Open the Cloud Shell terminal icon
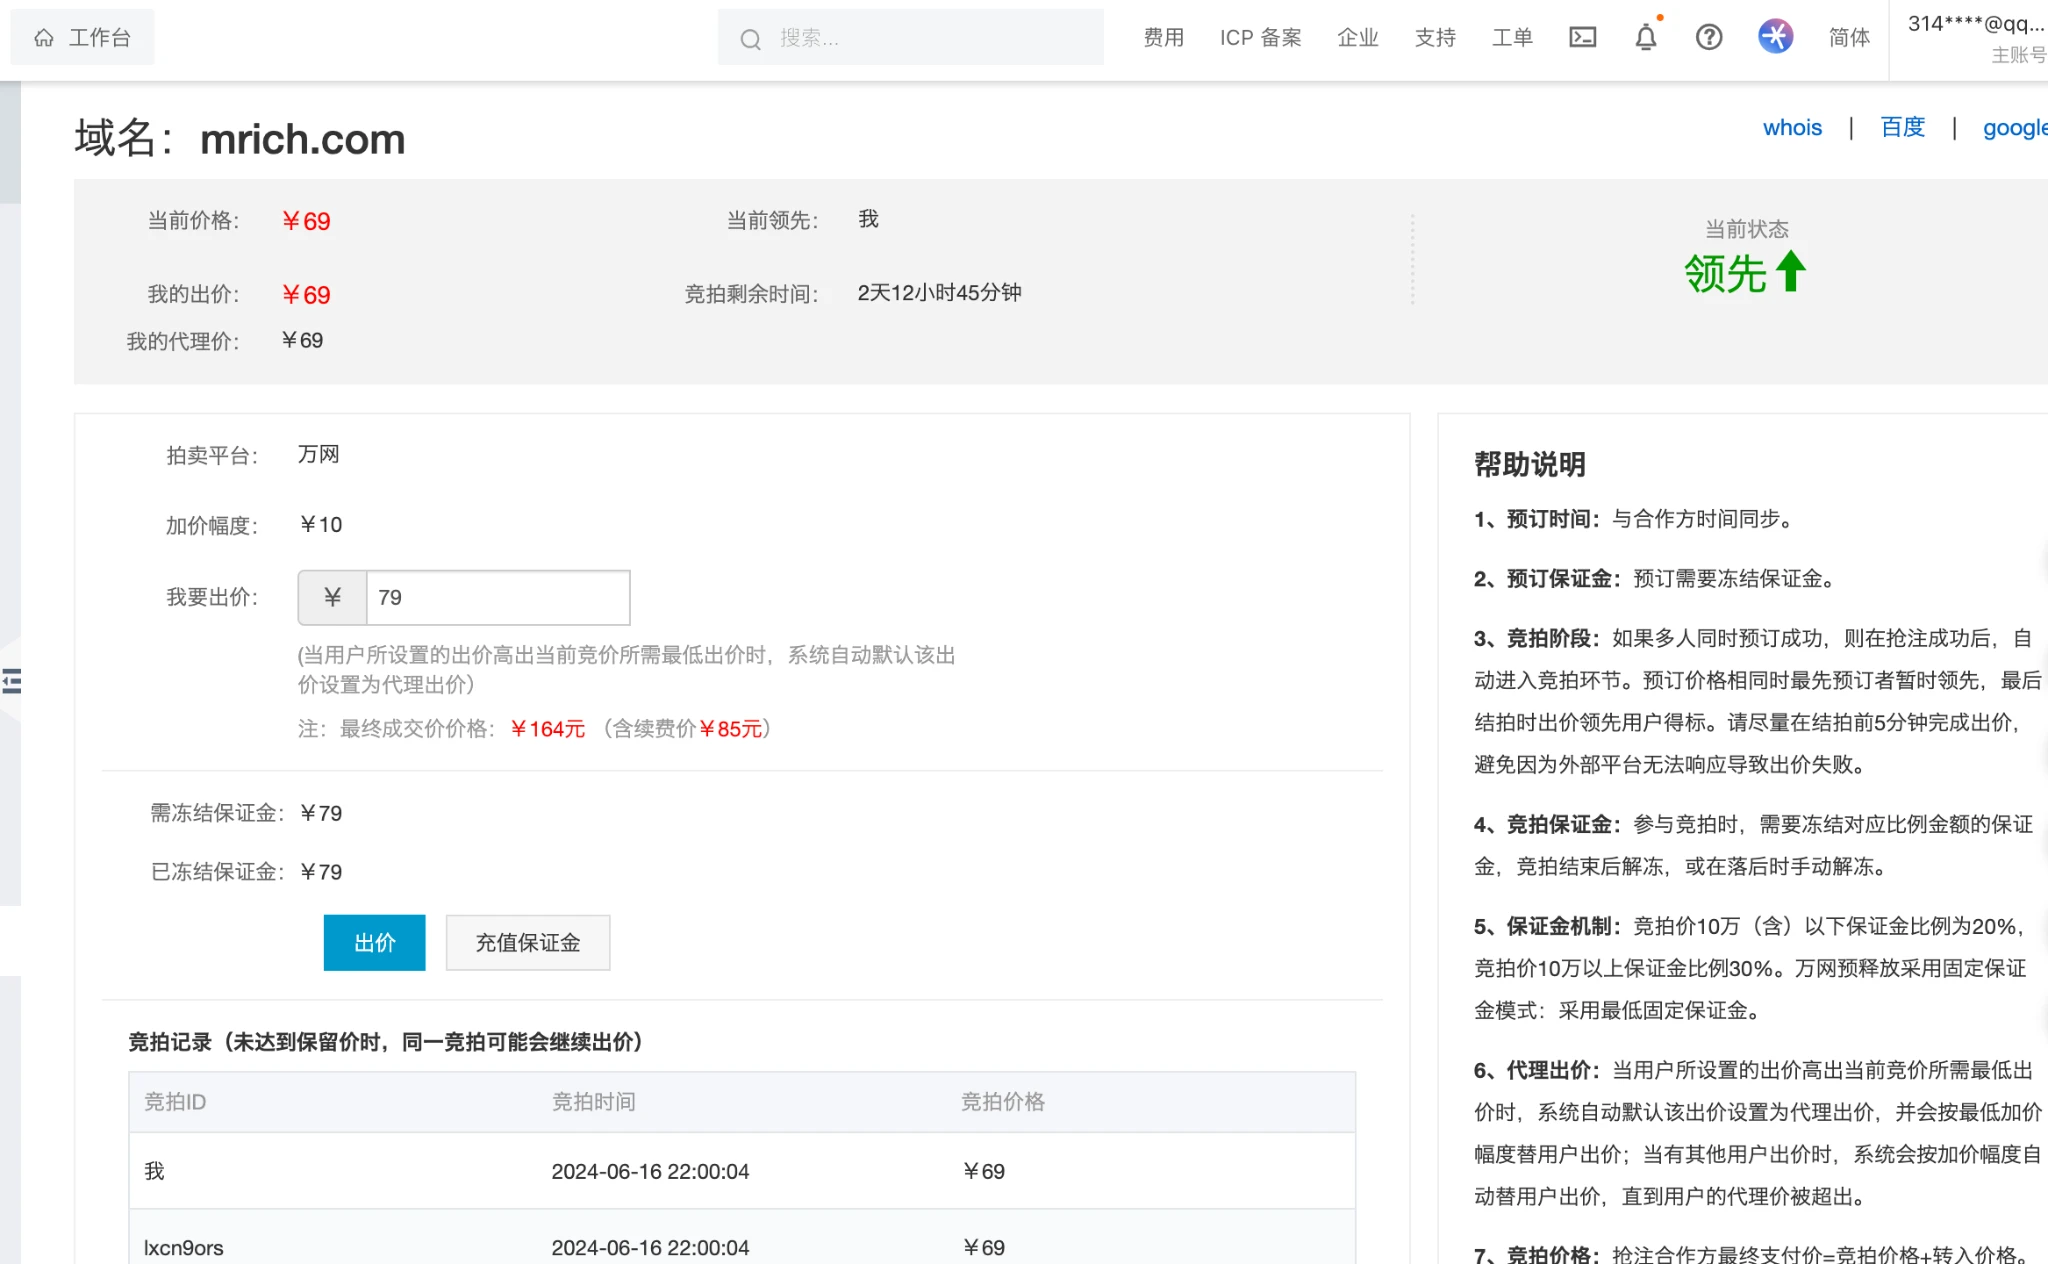This screenshot has height=1264, width=2048. pos(1582,38)
